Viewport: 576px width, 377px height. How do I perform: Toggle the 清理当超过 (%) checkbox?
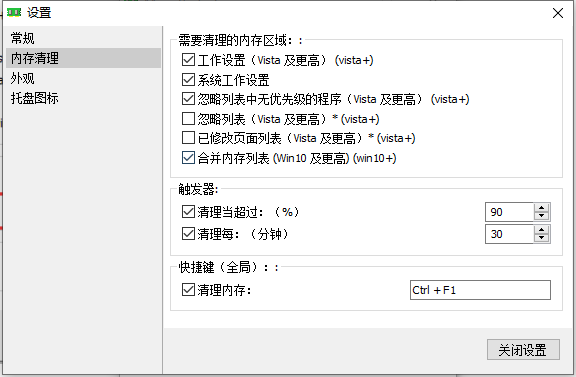click(x=188, y=212)
